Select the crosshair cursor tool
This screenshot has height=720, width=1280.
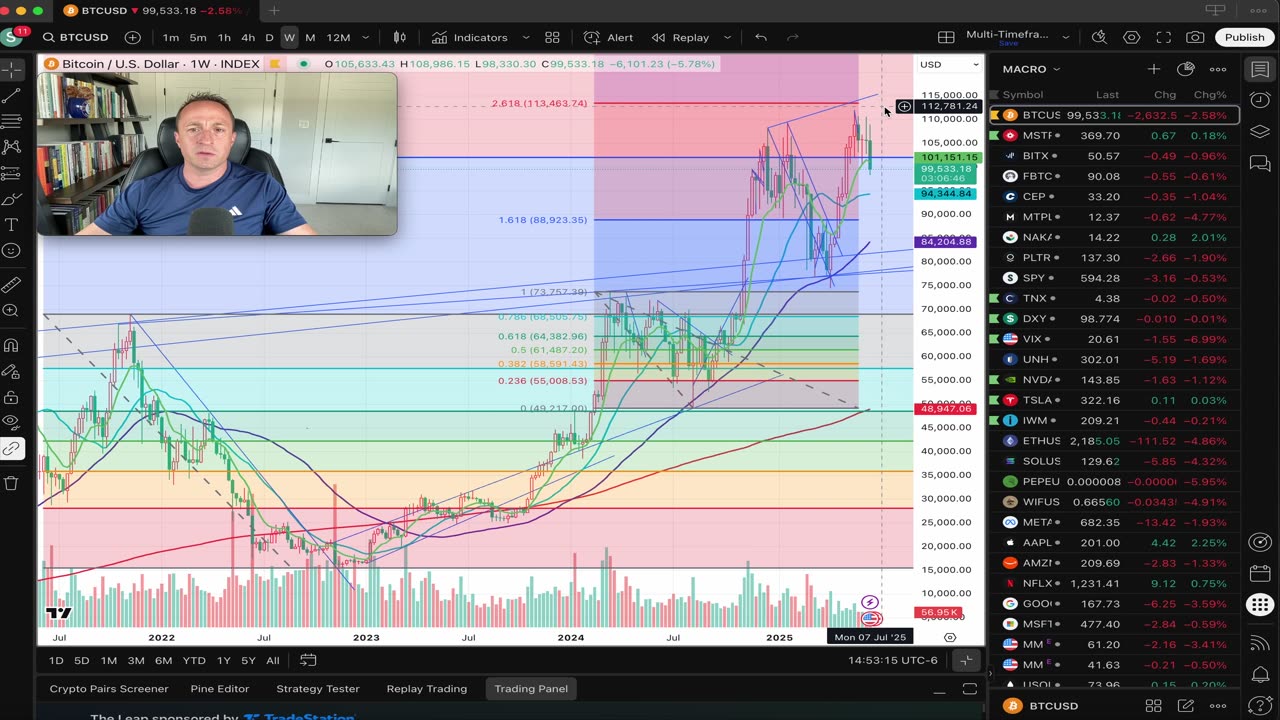[12, 70]
